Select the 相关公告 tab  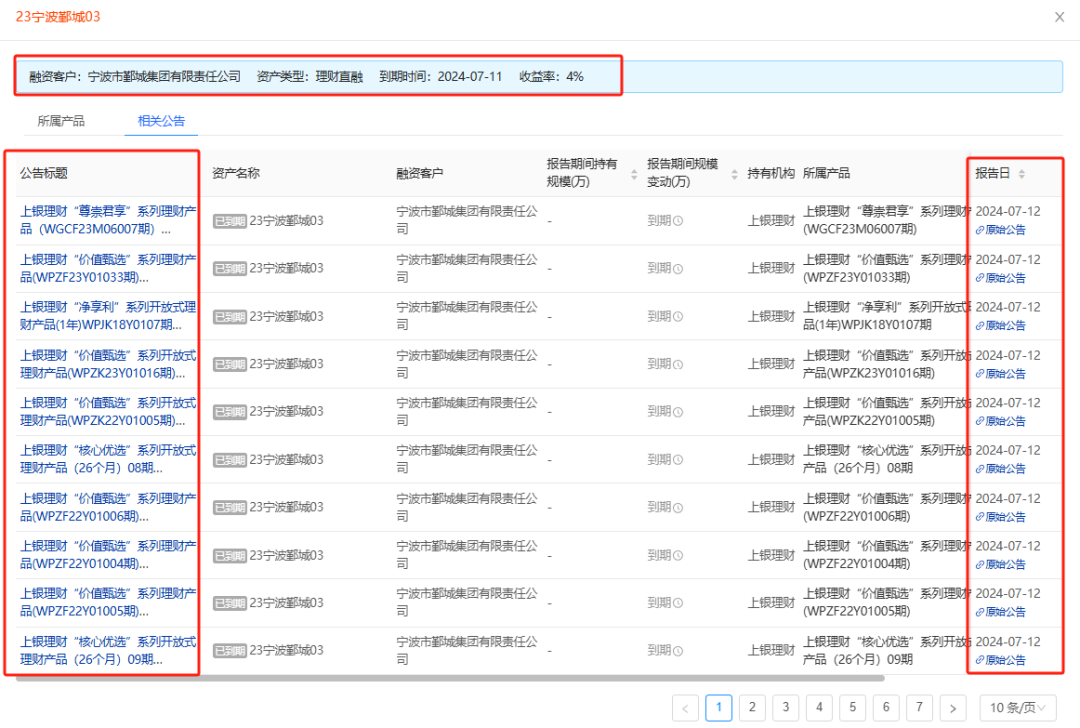point(160,121)
